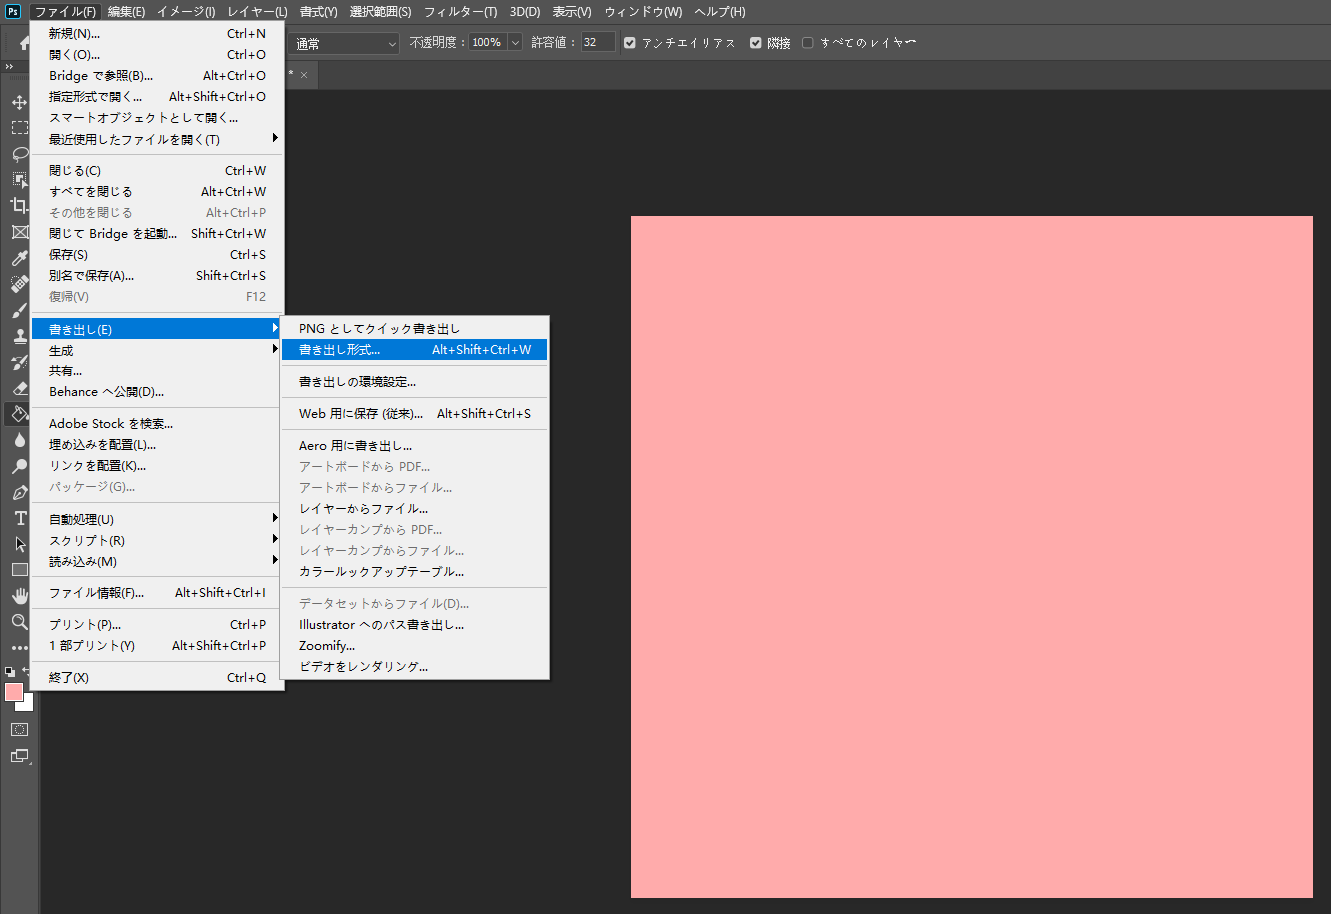Open the ヘルプ(H) menu
This screenshot has width=1331, height=914.
coord(719,12)
